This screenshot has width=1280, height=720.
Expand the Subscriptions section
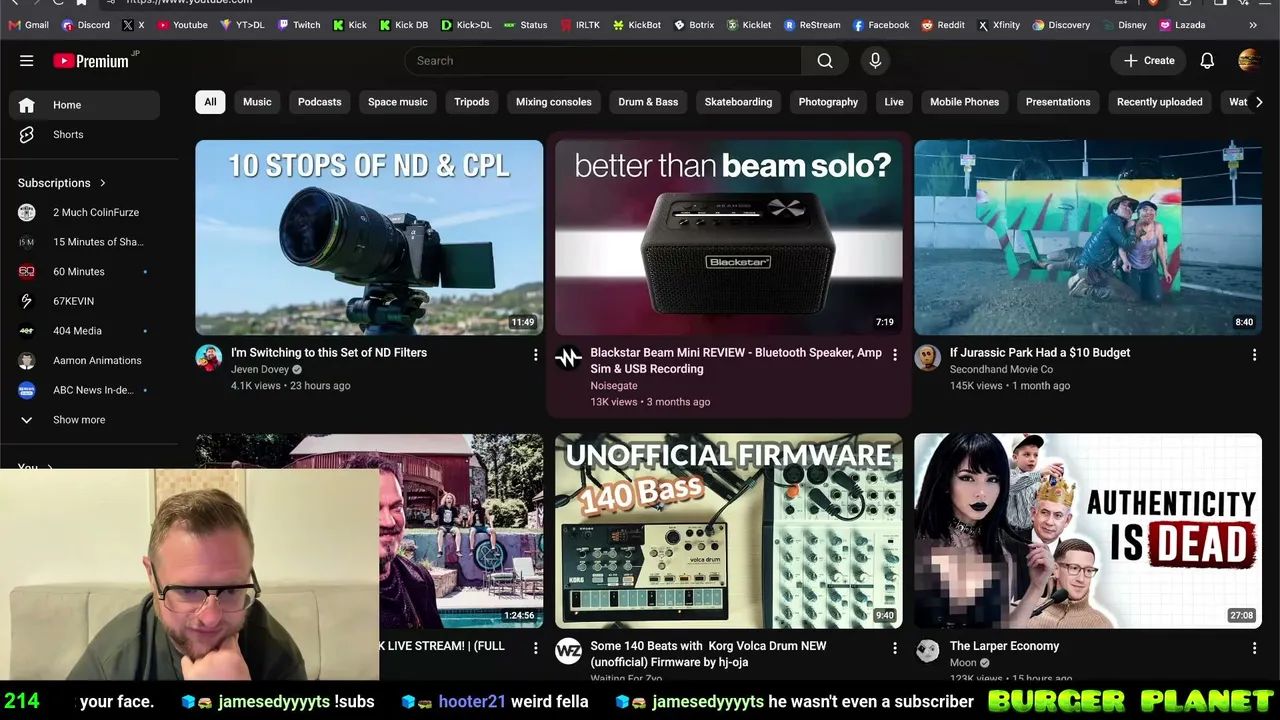[62, 183]
